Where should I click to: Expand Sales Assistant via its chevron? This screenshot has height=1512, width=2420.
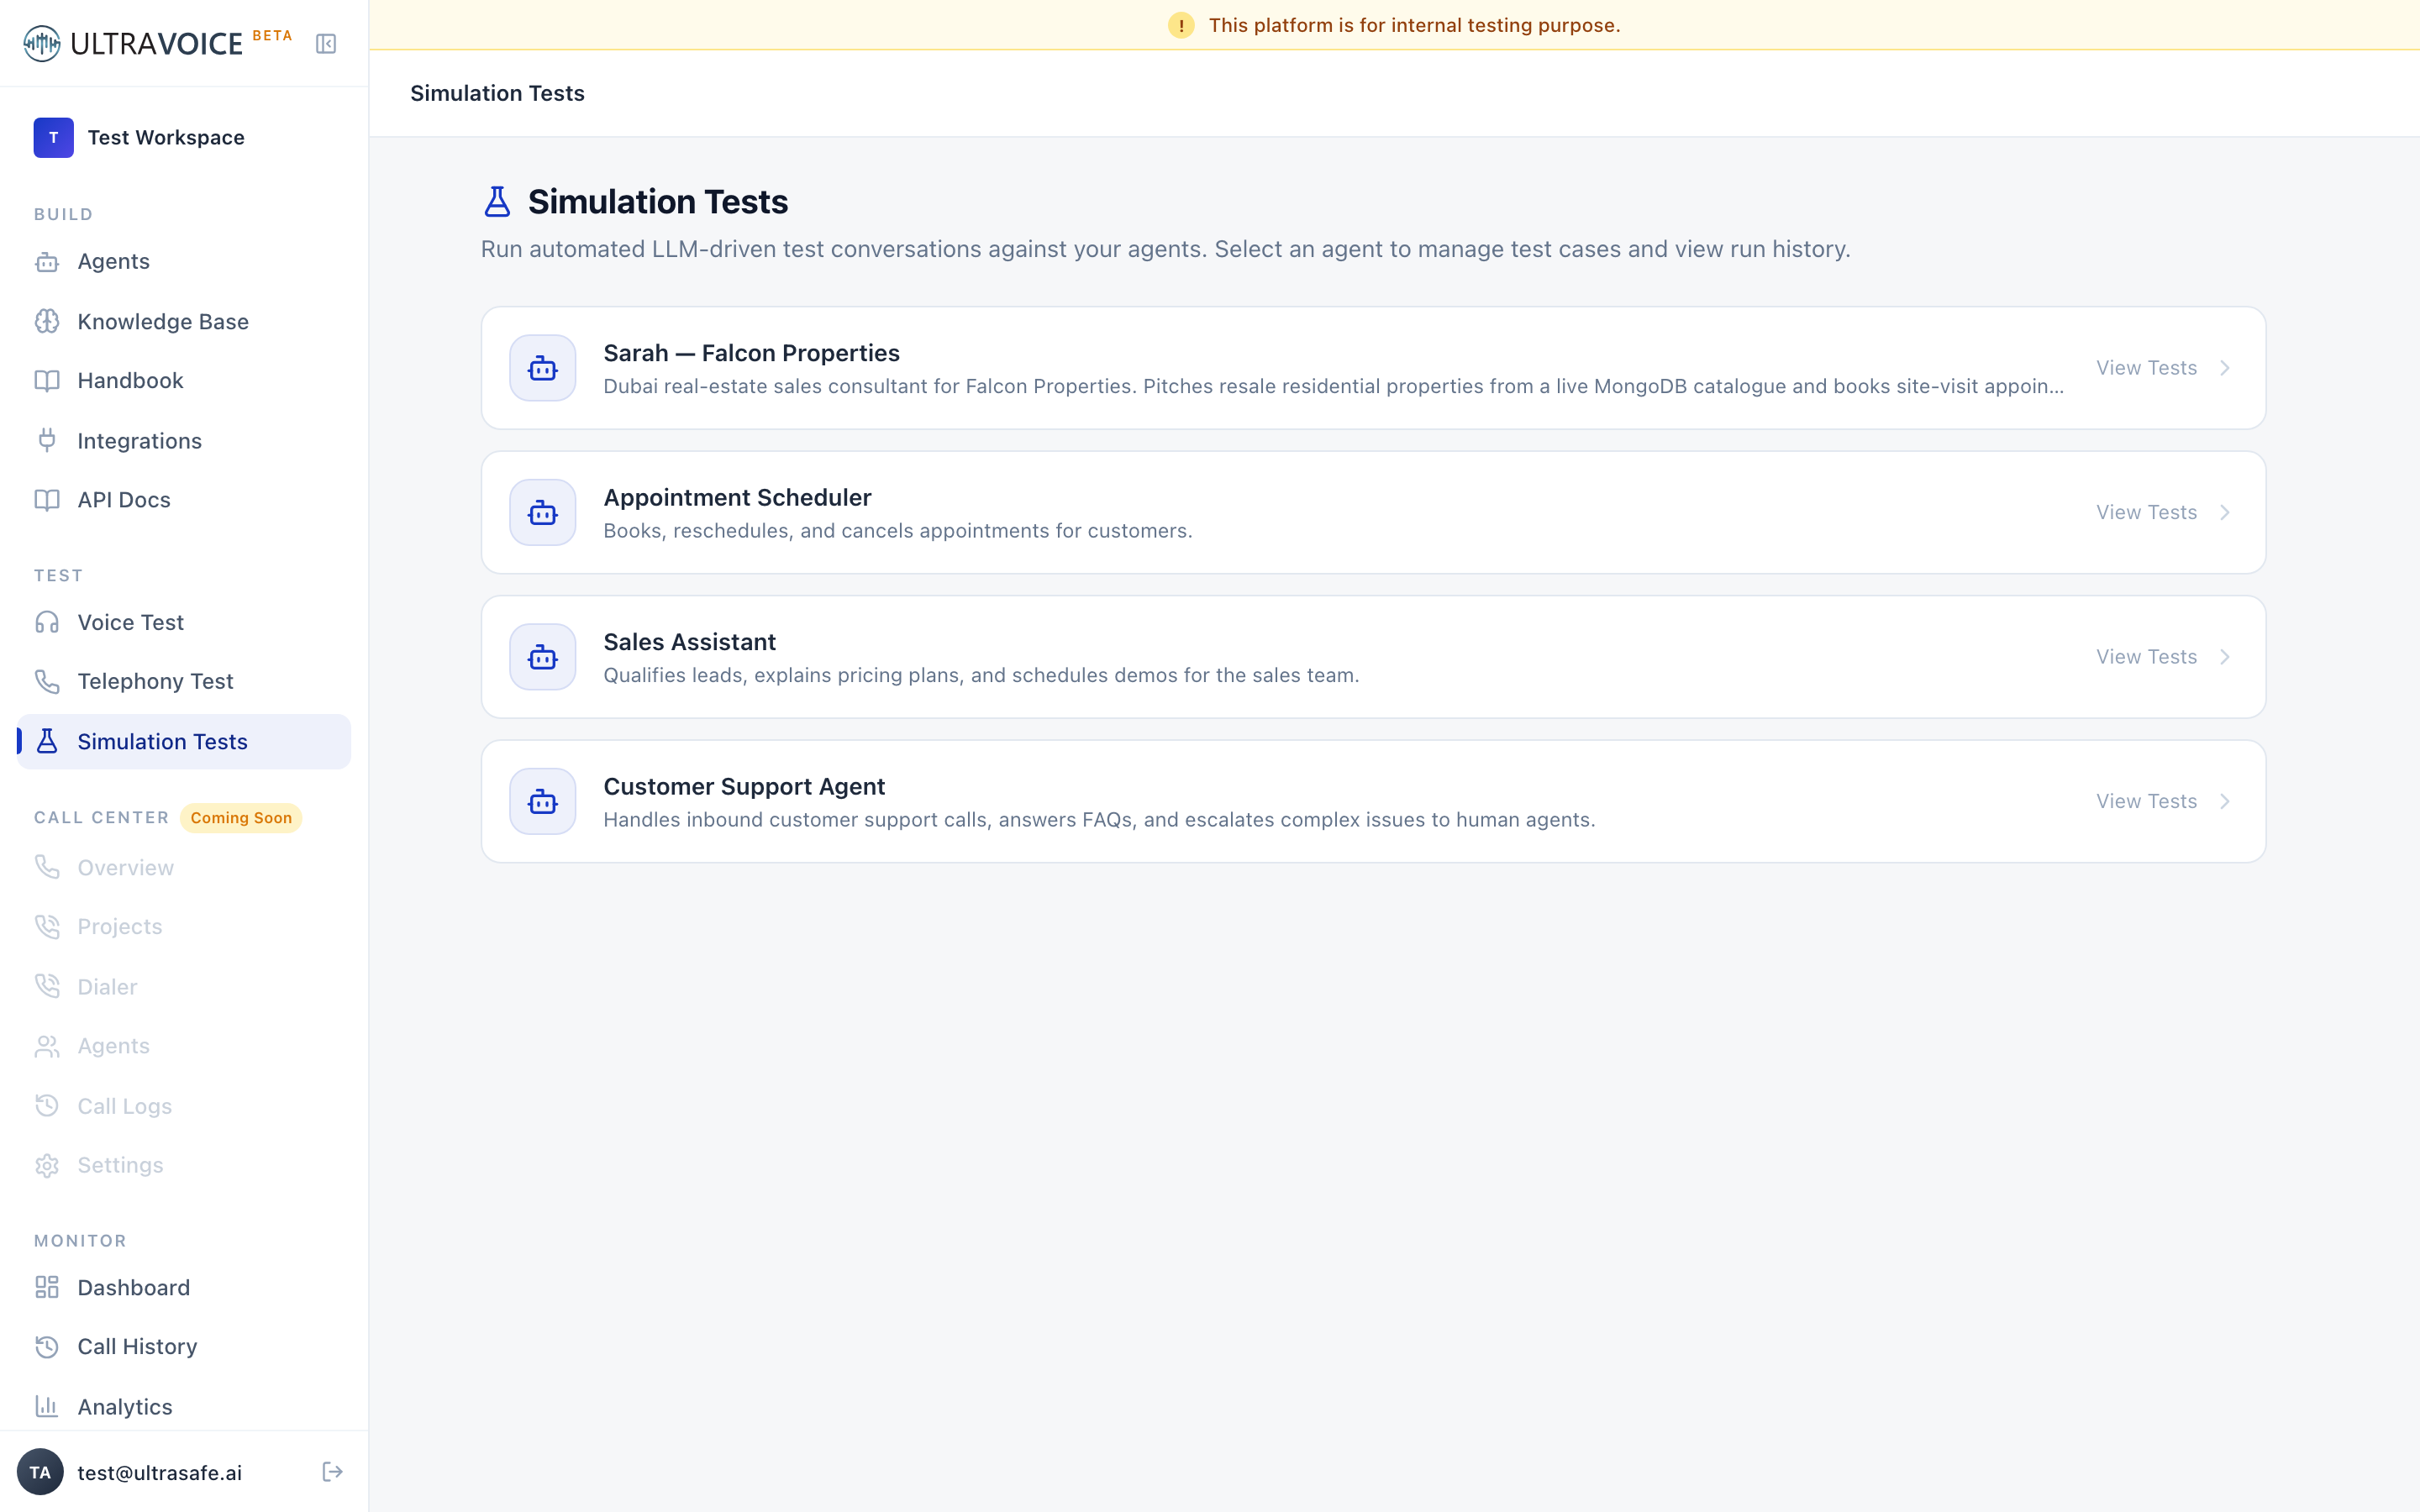click(x=2225, y=657)
